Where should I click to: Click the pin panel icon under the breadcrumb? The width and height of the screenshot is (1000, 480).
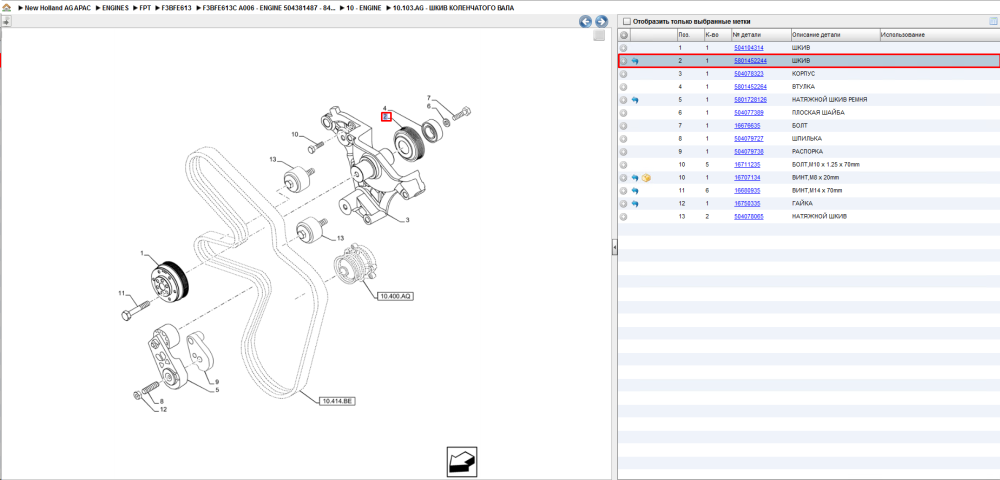[x=6, y=20]
